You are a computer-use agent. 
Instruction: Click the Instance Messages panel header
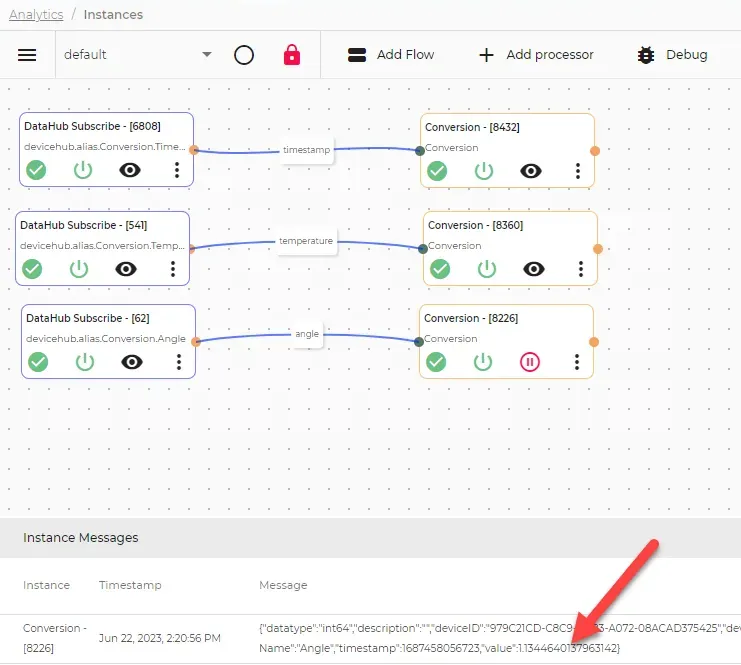click(370, 538)
